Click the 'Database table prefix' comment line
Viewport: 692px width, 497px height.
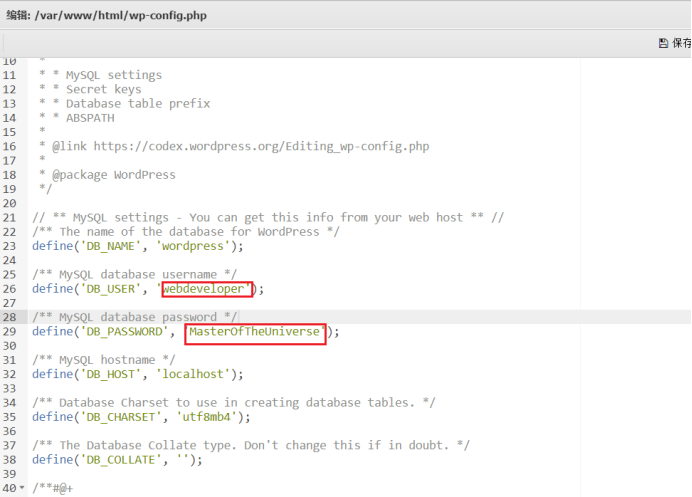(x=124, y=103)
